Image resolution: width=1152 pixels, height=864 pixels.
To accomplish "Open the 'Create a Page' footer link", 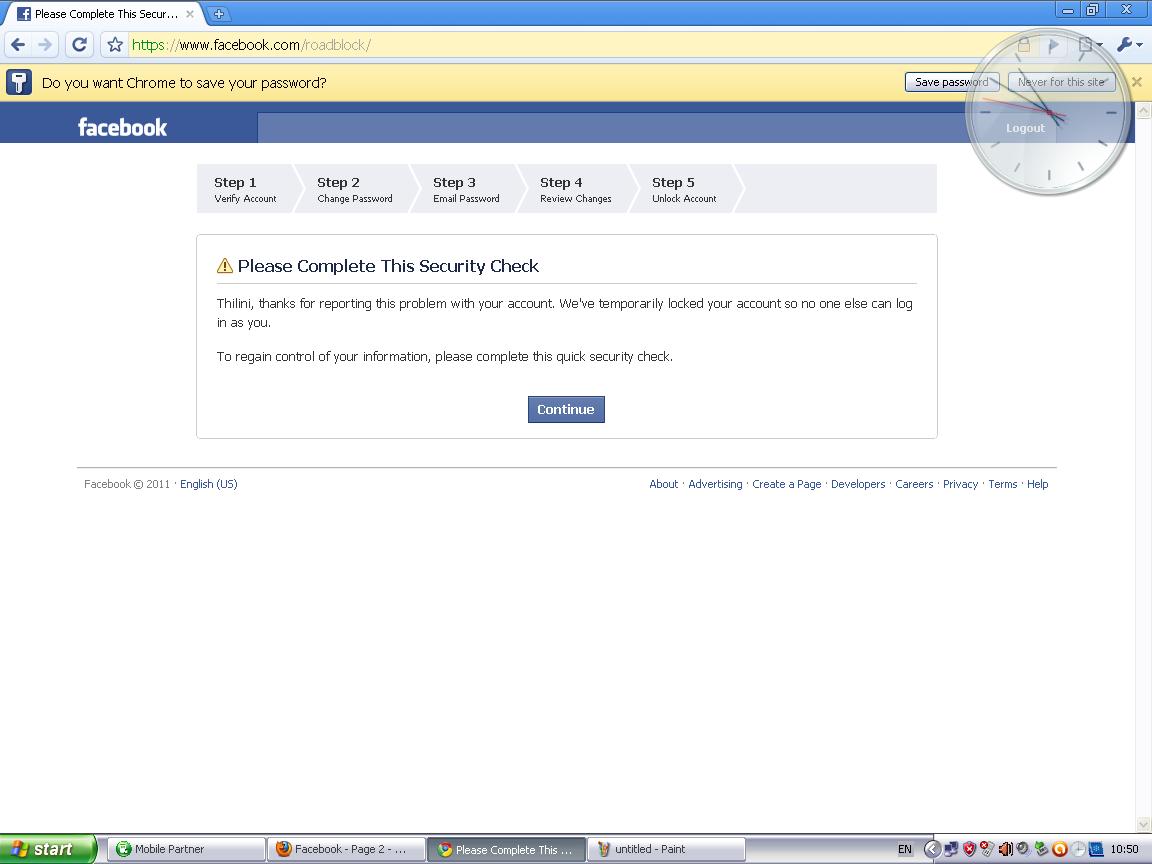I will tap(786, 484).
